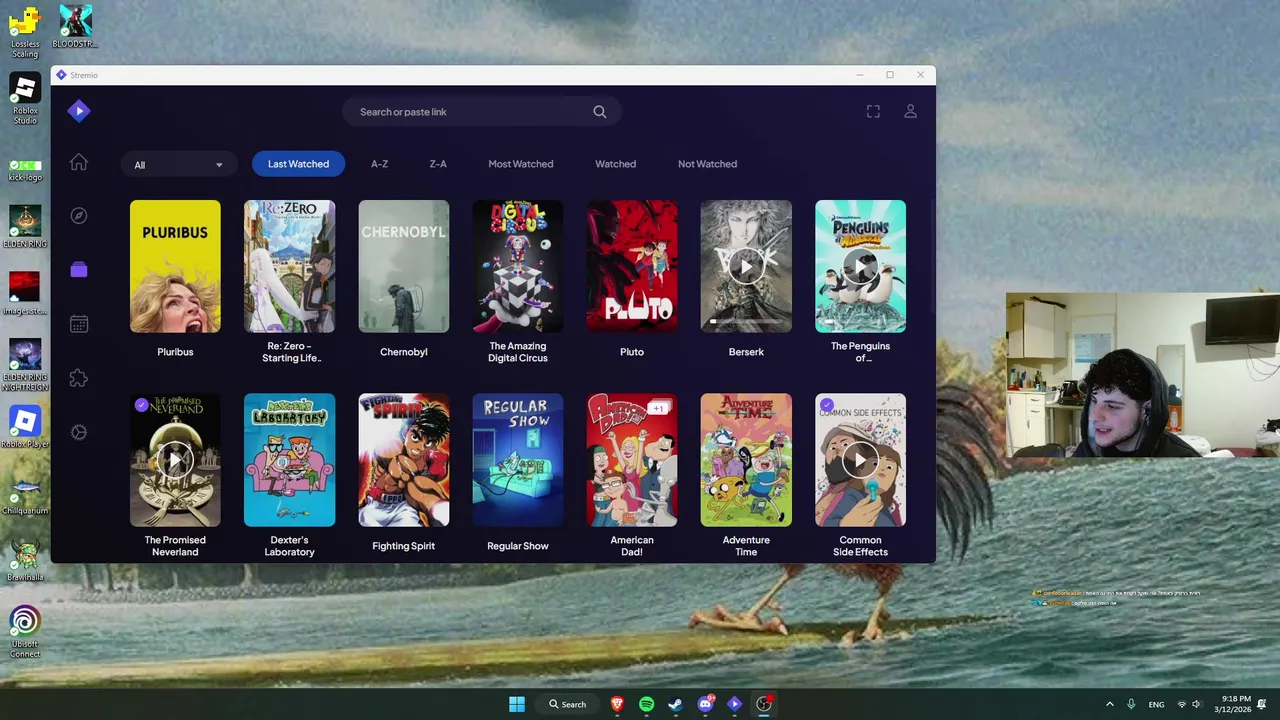Play Berserk from its poster
The image size is (1280, 720).
pyautogui.click(x=746, y=266)
